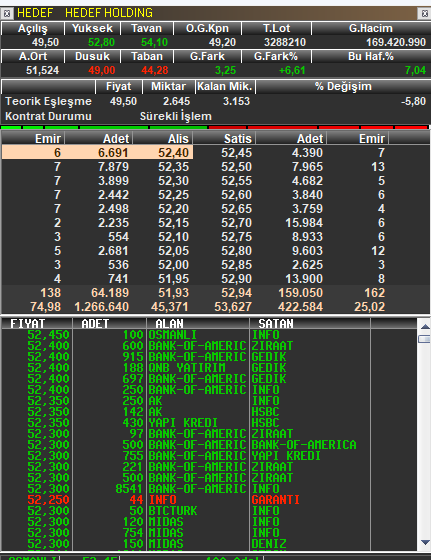The height and width of the screenshot is (560, 431).
Task: Click the Bu Haf.% header
Action: 371,56
